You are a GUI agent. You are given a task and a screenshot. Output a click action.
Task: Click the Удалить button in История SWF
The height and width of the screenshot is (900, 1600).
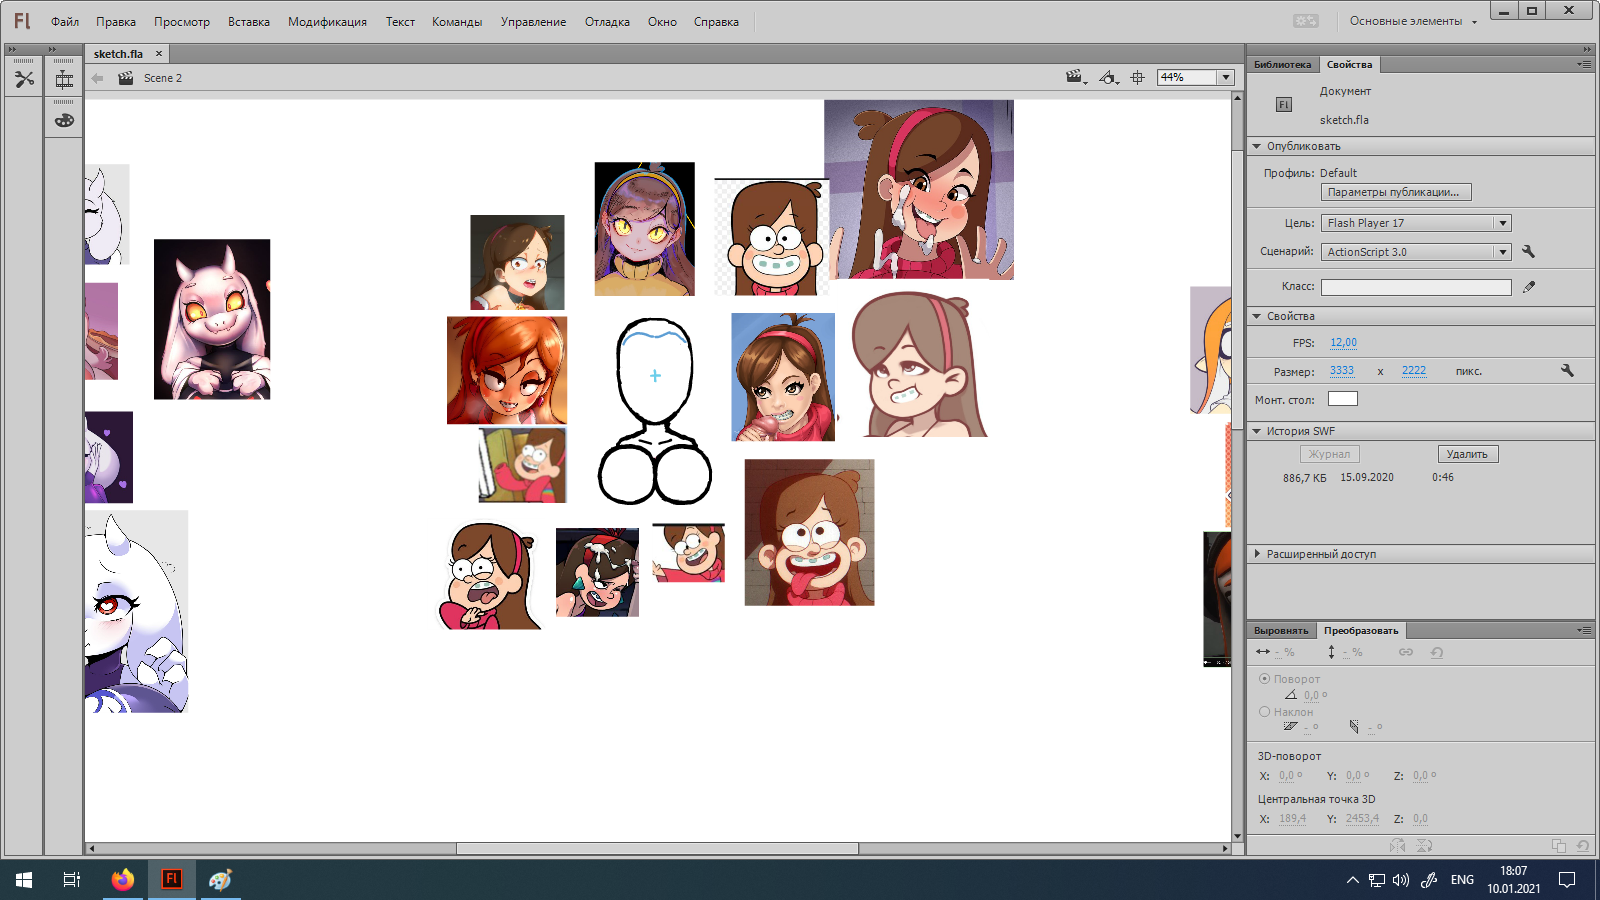tap(1467, 454)
